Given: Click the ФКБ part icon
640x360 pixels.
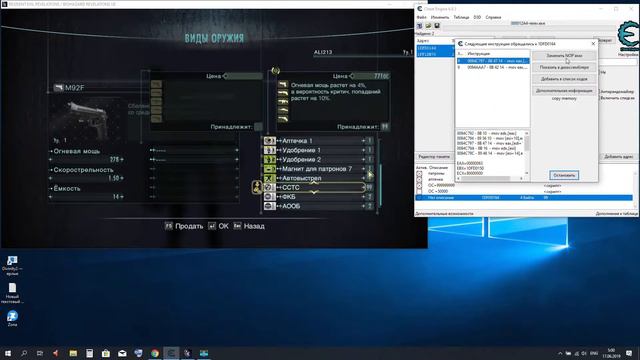Looking at the screenshot, I should pyautogui.click(x=269, y=197).
